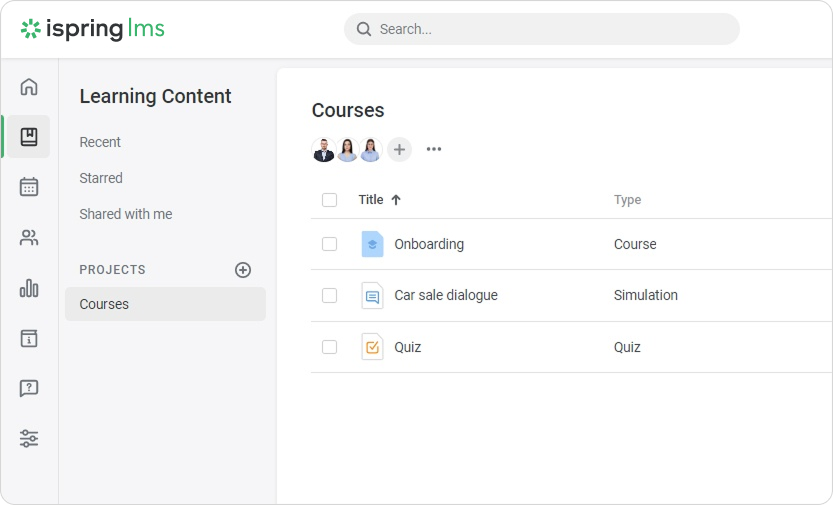Add a new project with plus icon
The height and width of the screenshot is (505, 833).
click(x=243, y=270)
